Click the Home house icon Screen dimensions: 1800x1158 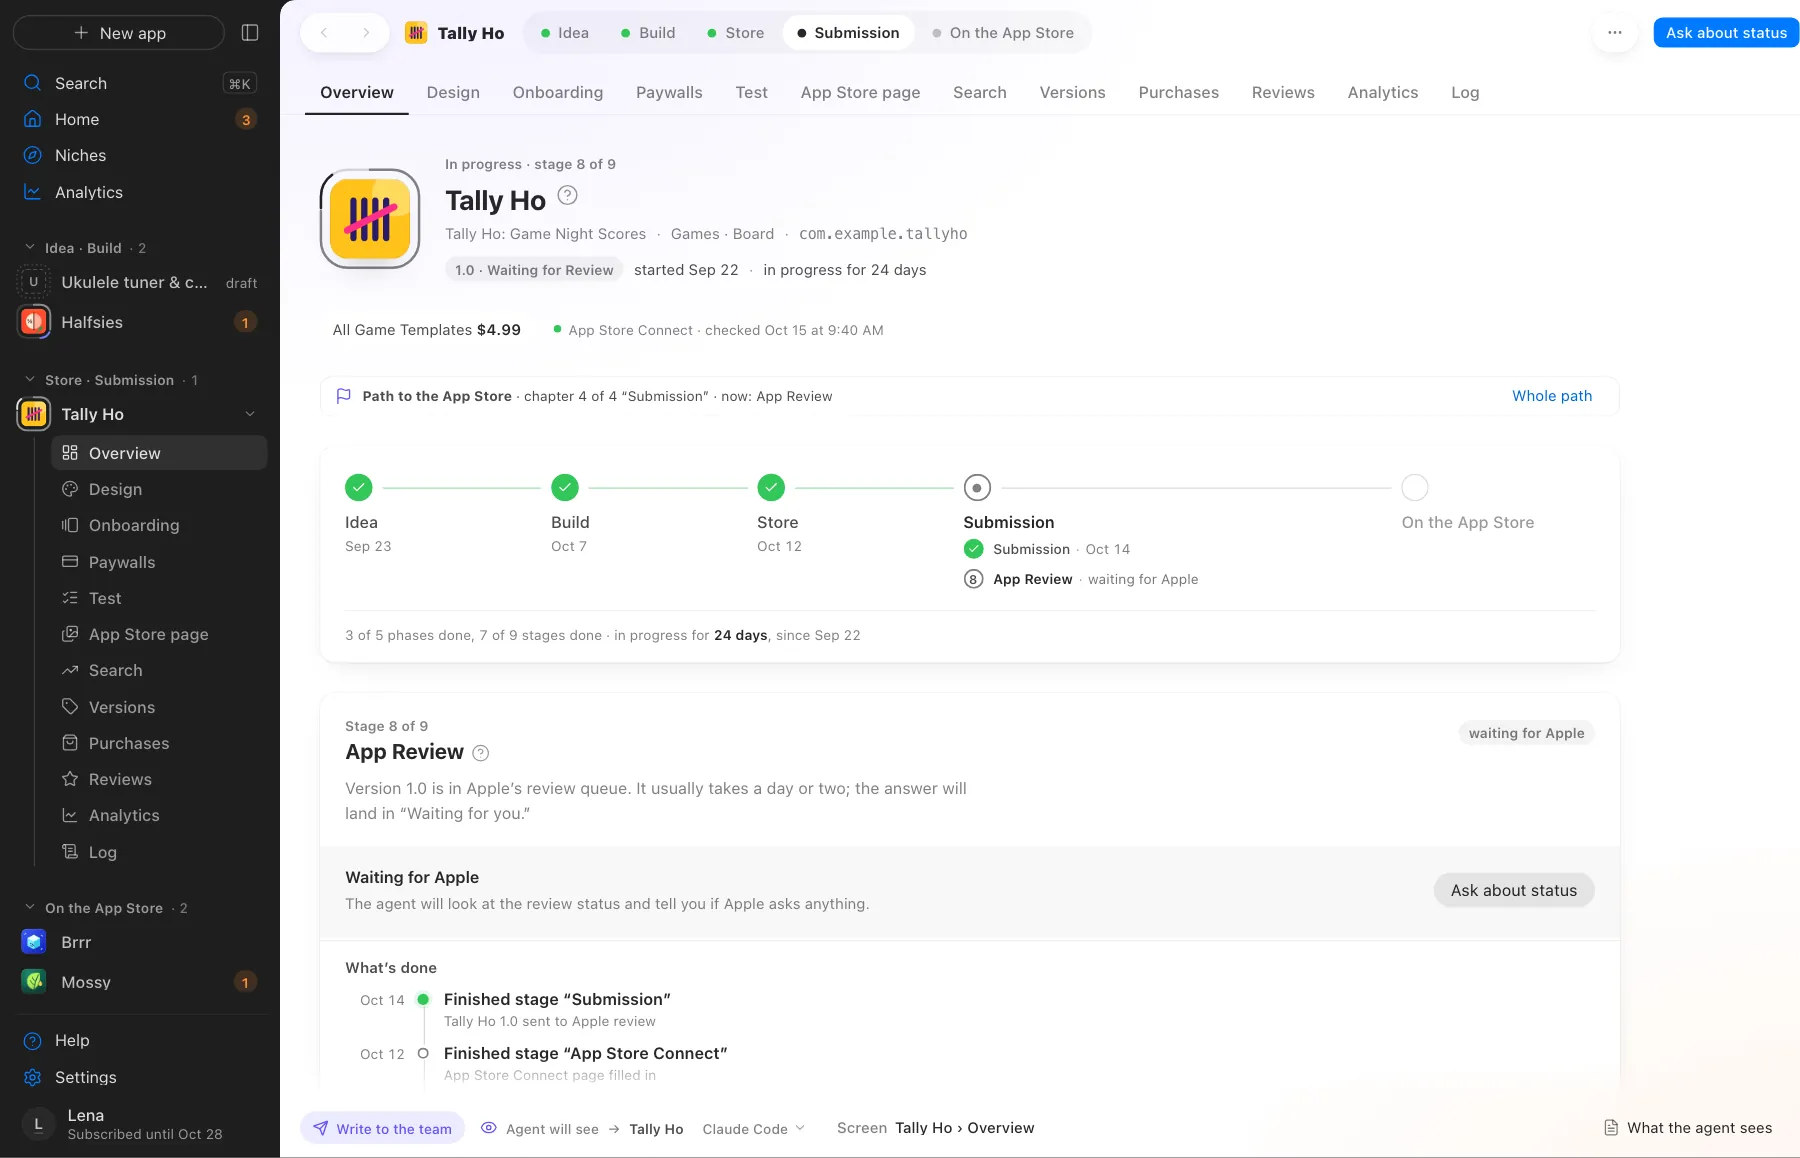click(x=33, y=119)
